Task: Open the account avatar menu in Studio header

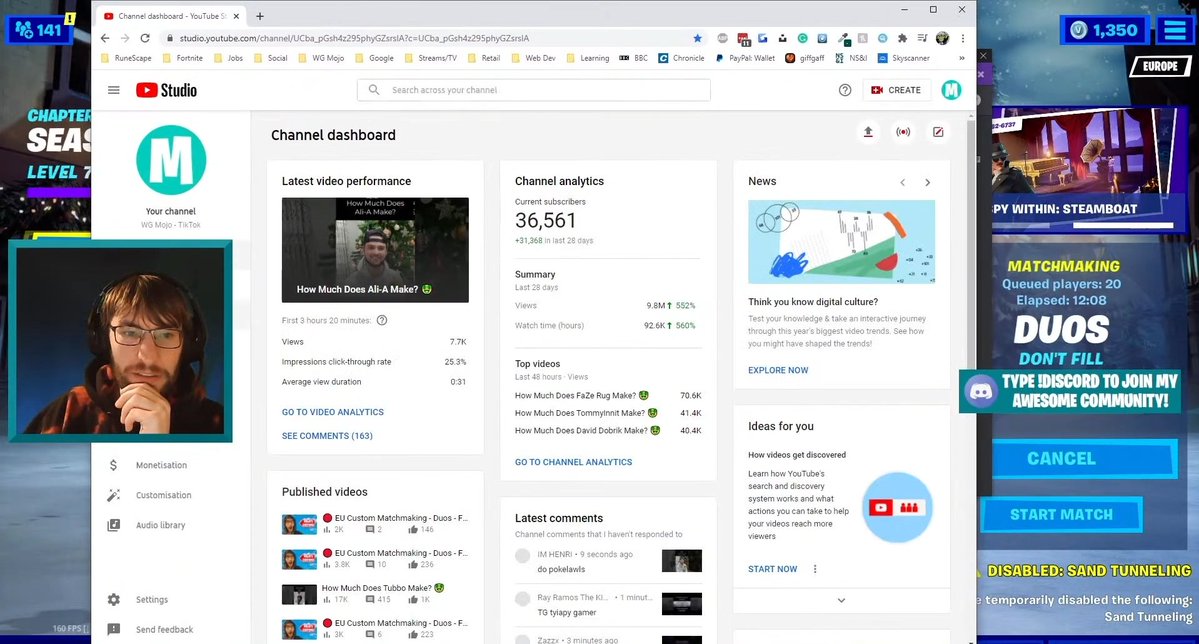Action: tap(950, 89)
